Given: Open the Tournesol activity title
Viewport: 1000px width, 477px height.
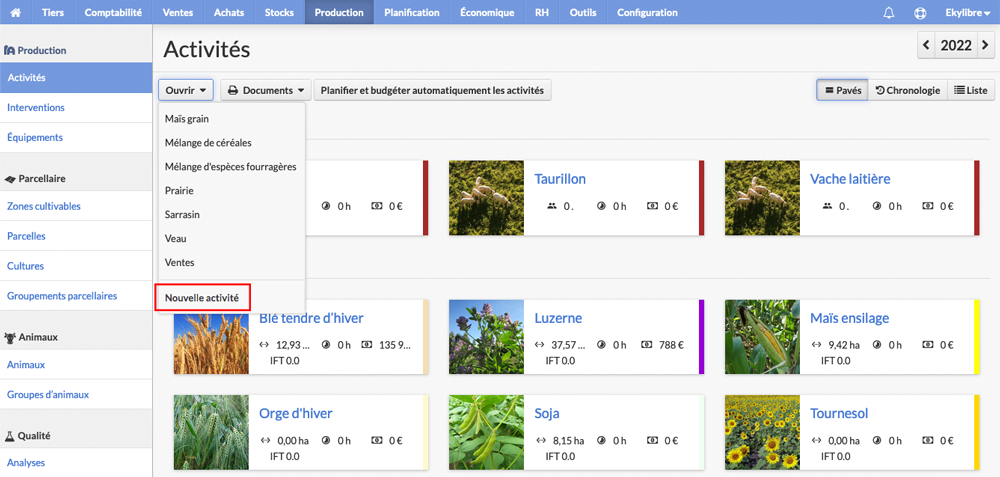Looking at the screenshot, I should point(839,413).
